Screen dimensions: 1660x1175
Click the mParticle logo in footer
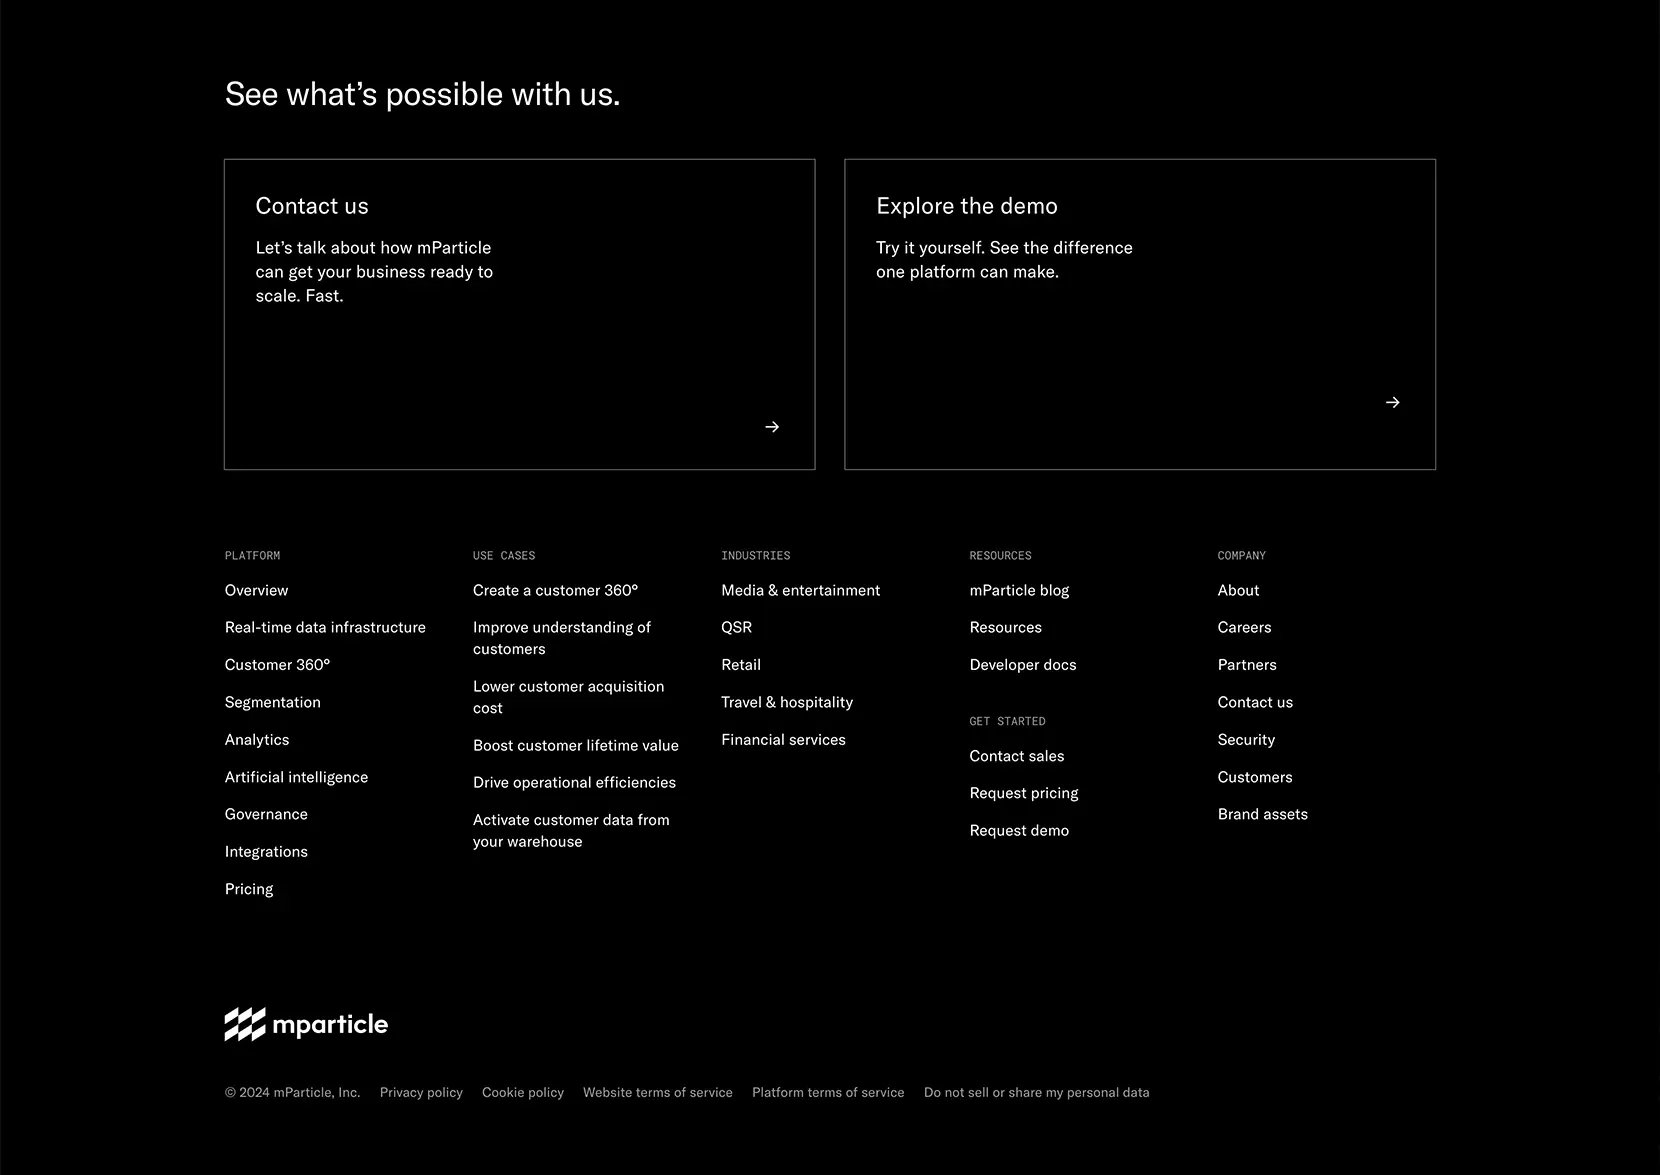coord(306,1024)
